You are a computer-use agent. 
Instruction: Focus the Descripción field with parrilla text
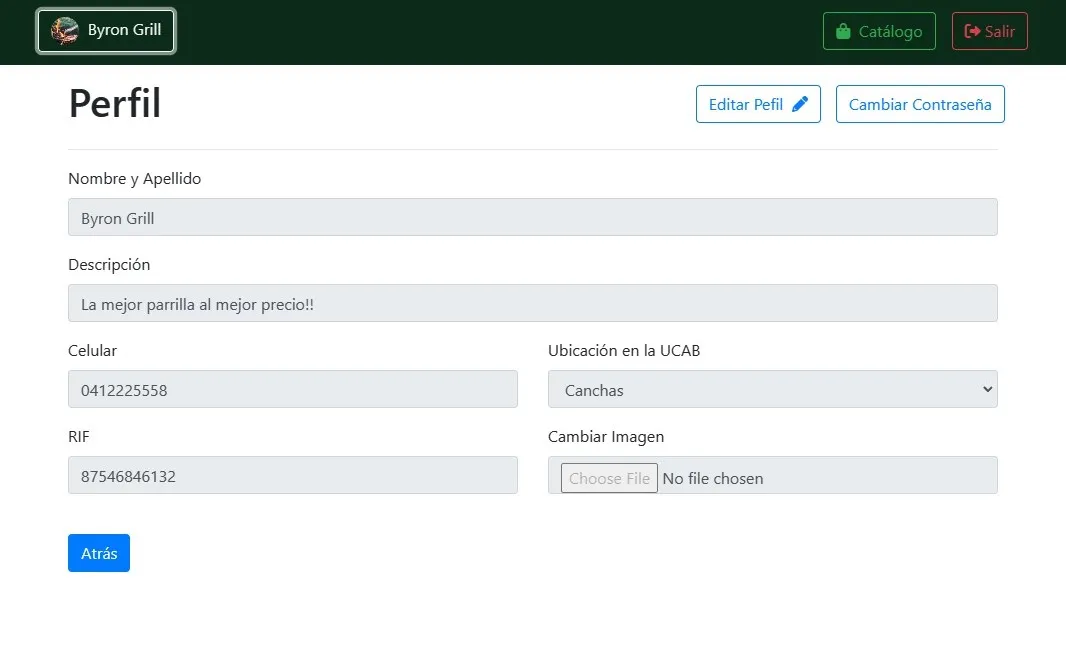click(532, 303)
